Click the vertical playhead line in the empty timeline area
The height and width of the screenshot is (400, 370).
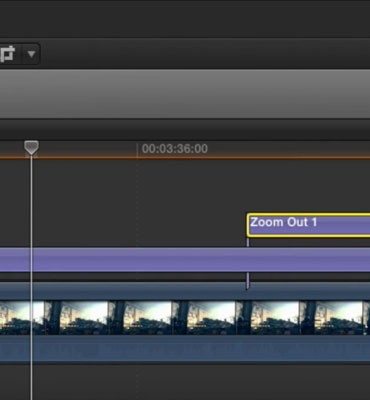tap(32, 200)
